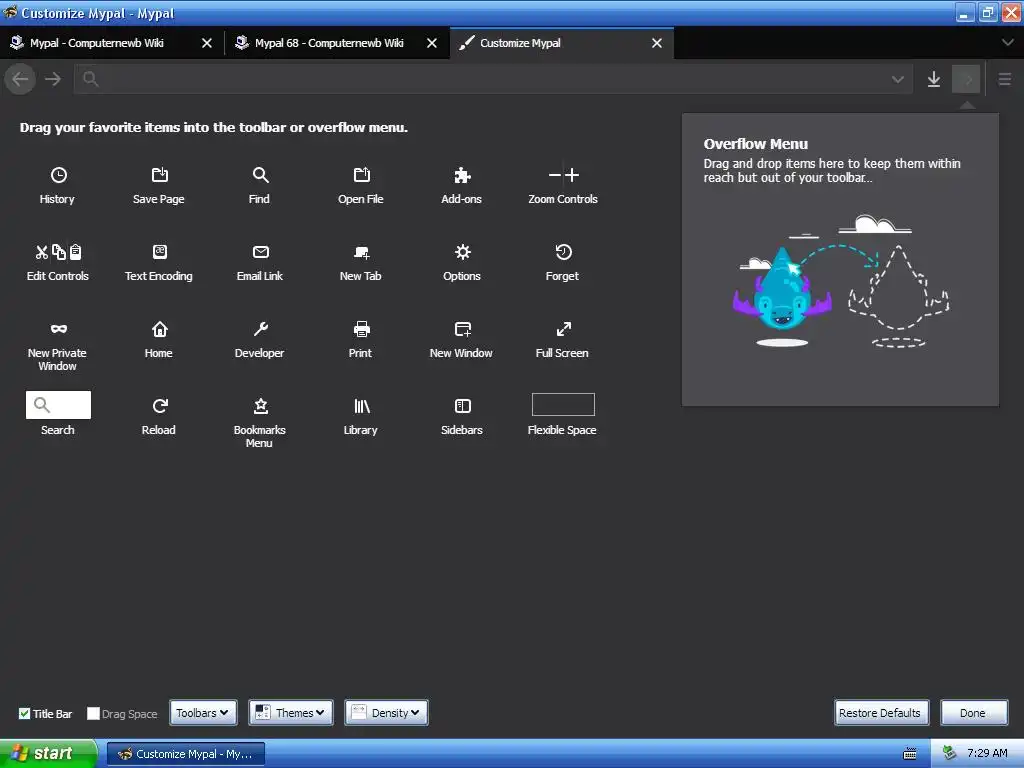This screenshot has width=1024, height=768.
Task: Click the Restore Defaults button
Action: coord(881,712)
